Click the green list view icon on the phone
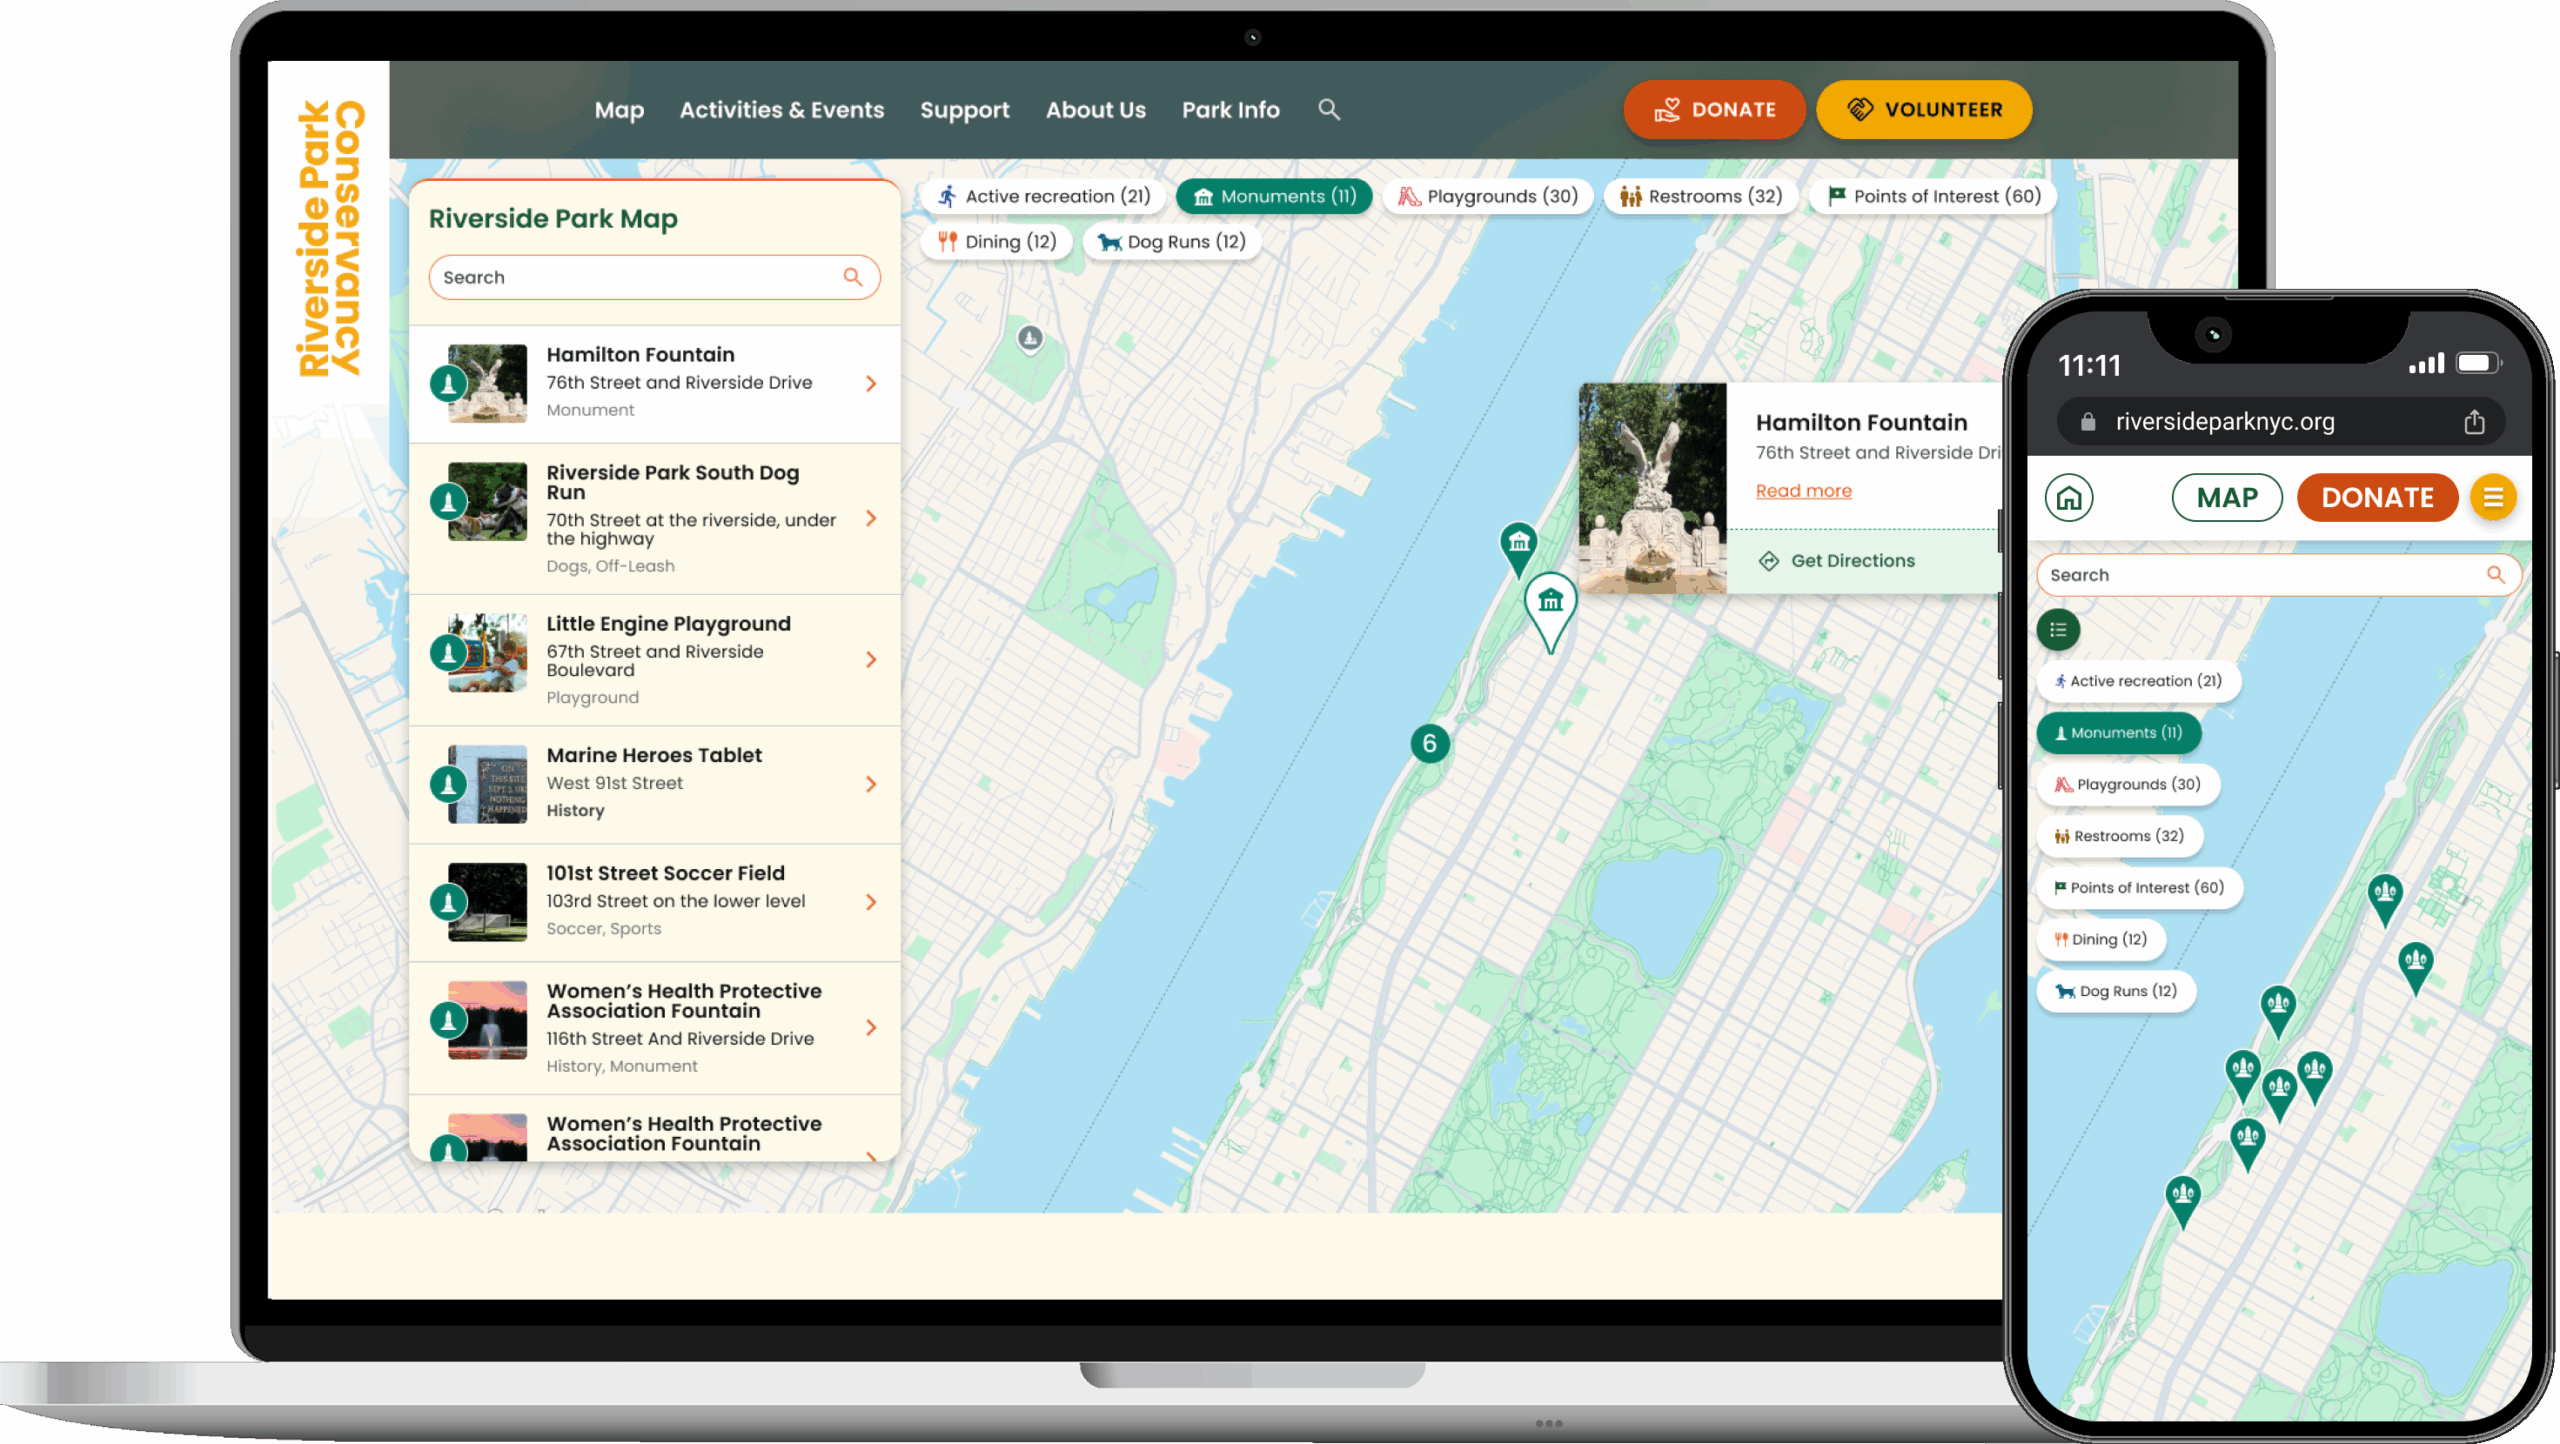Viewport: 2560px width, 1444px height. 2058,629
